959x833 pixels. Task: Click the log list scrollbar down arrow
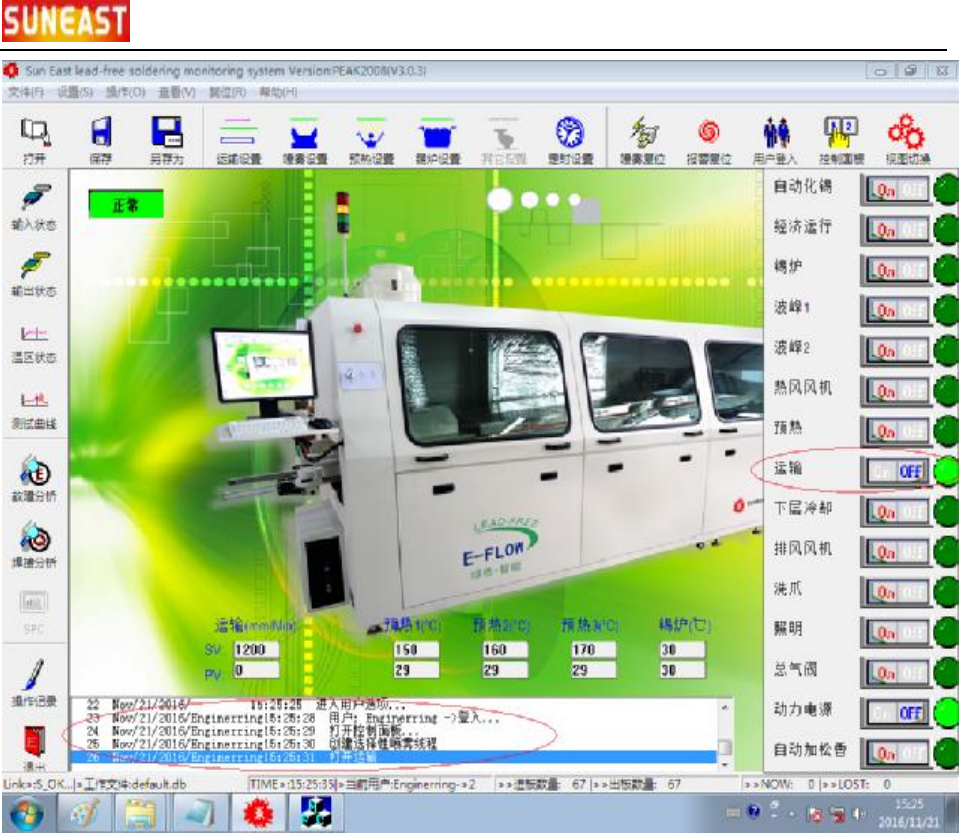tap(725, 764)
